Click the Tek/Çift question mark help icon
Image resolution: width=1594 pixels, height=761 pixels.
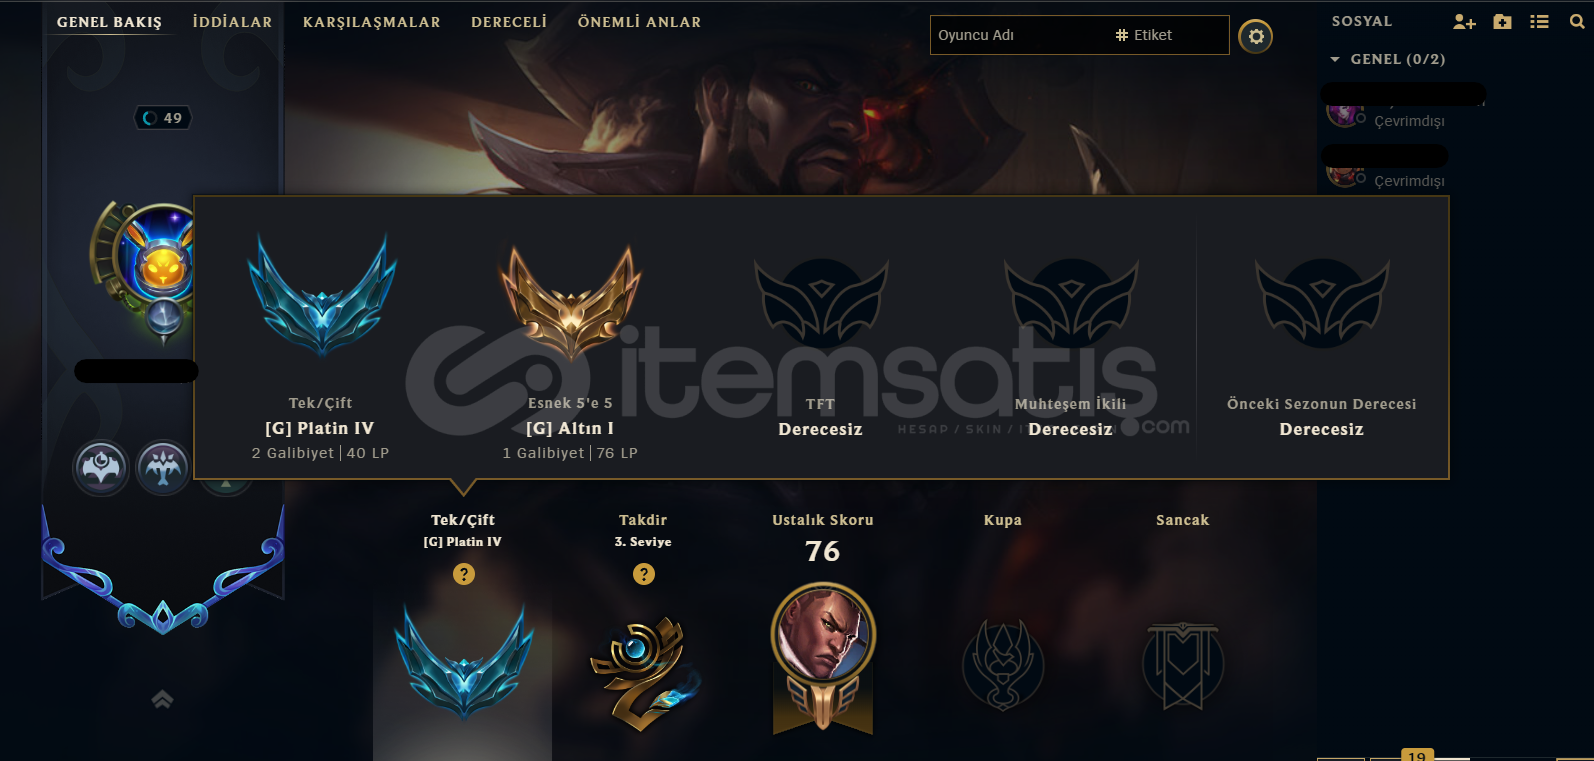pos(464,574)
